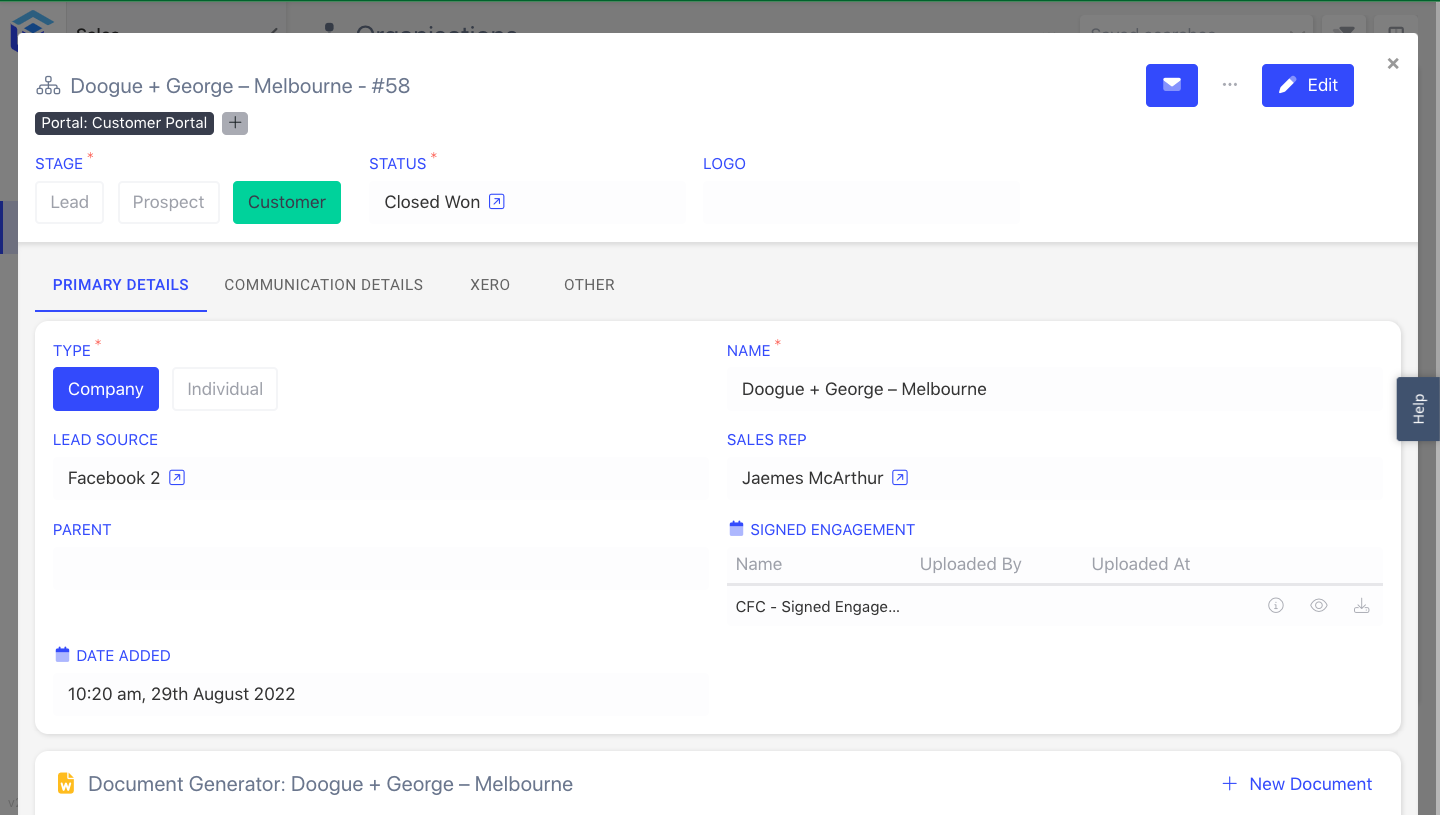Switch to Communication Details tab

[324, 285]
